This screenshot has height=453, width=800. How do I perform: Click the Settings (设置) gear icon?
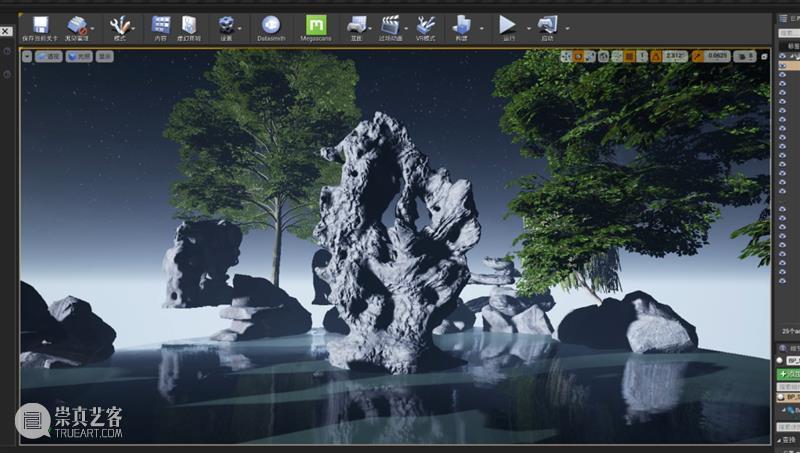226,26
